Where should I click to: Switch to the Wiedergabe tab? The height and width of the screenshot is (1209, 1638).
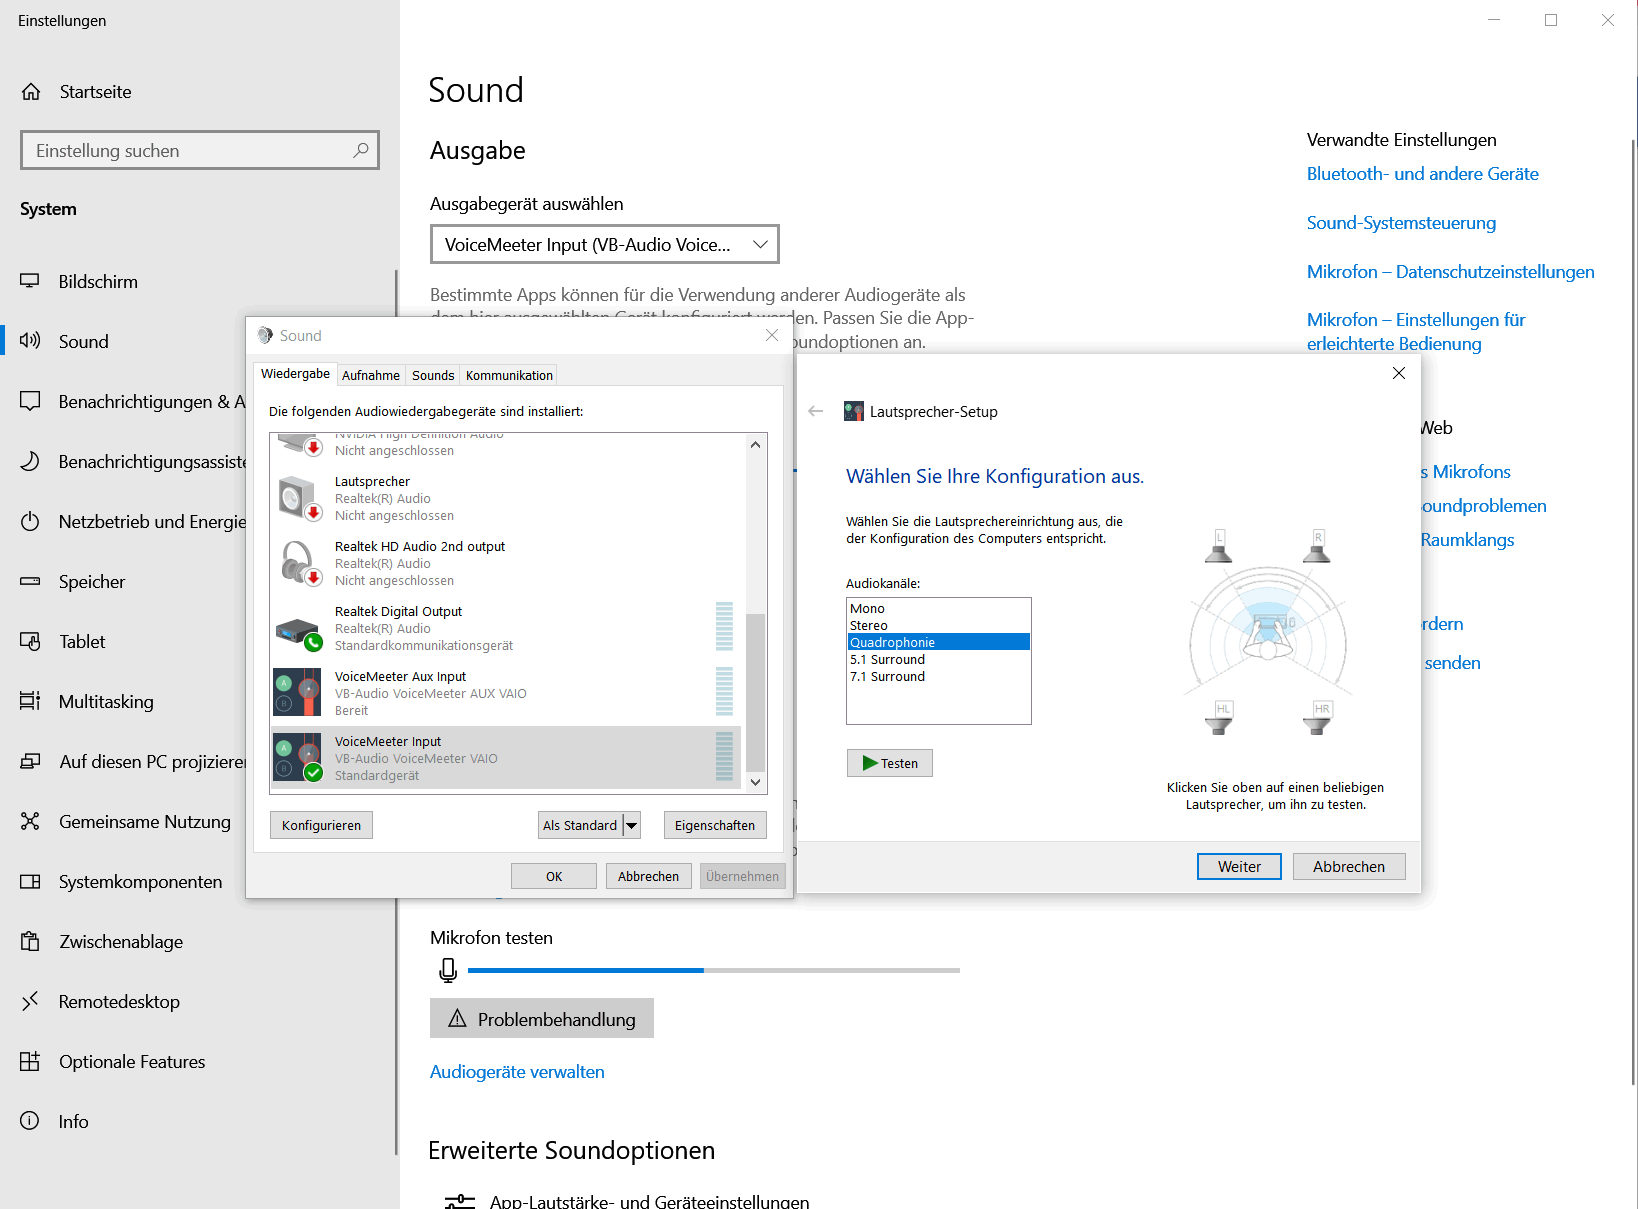(295, 374)
